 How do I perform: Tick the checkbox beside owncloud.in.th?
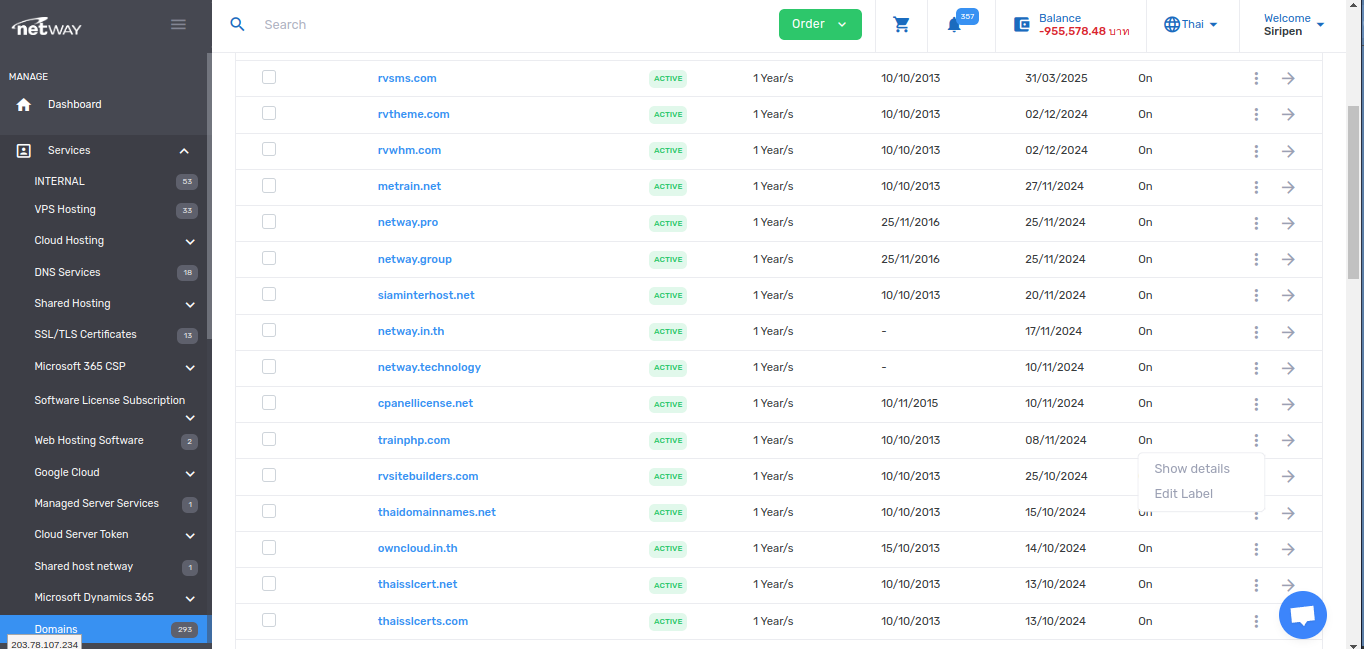(269, 548)
